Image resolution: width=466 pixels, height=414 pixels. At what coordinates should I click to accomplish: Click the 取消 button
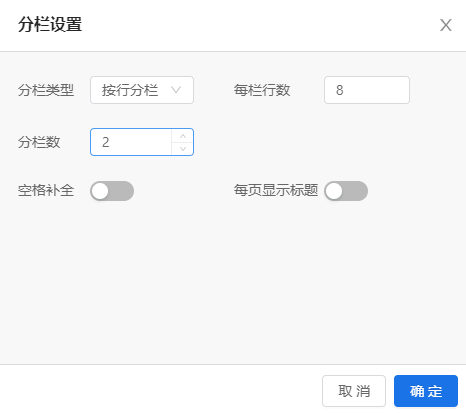[354, 391]
